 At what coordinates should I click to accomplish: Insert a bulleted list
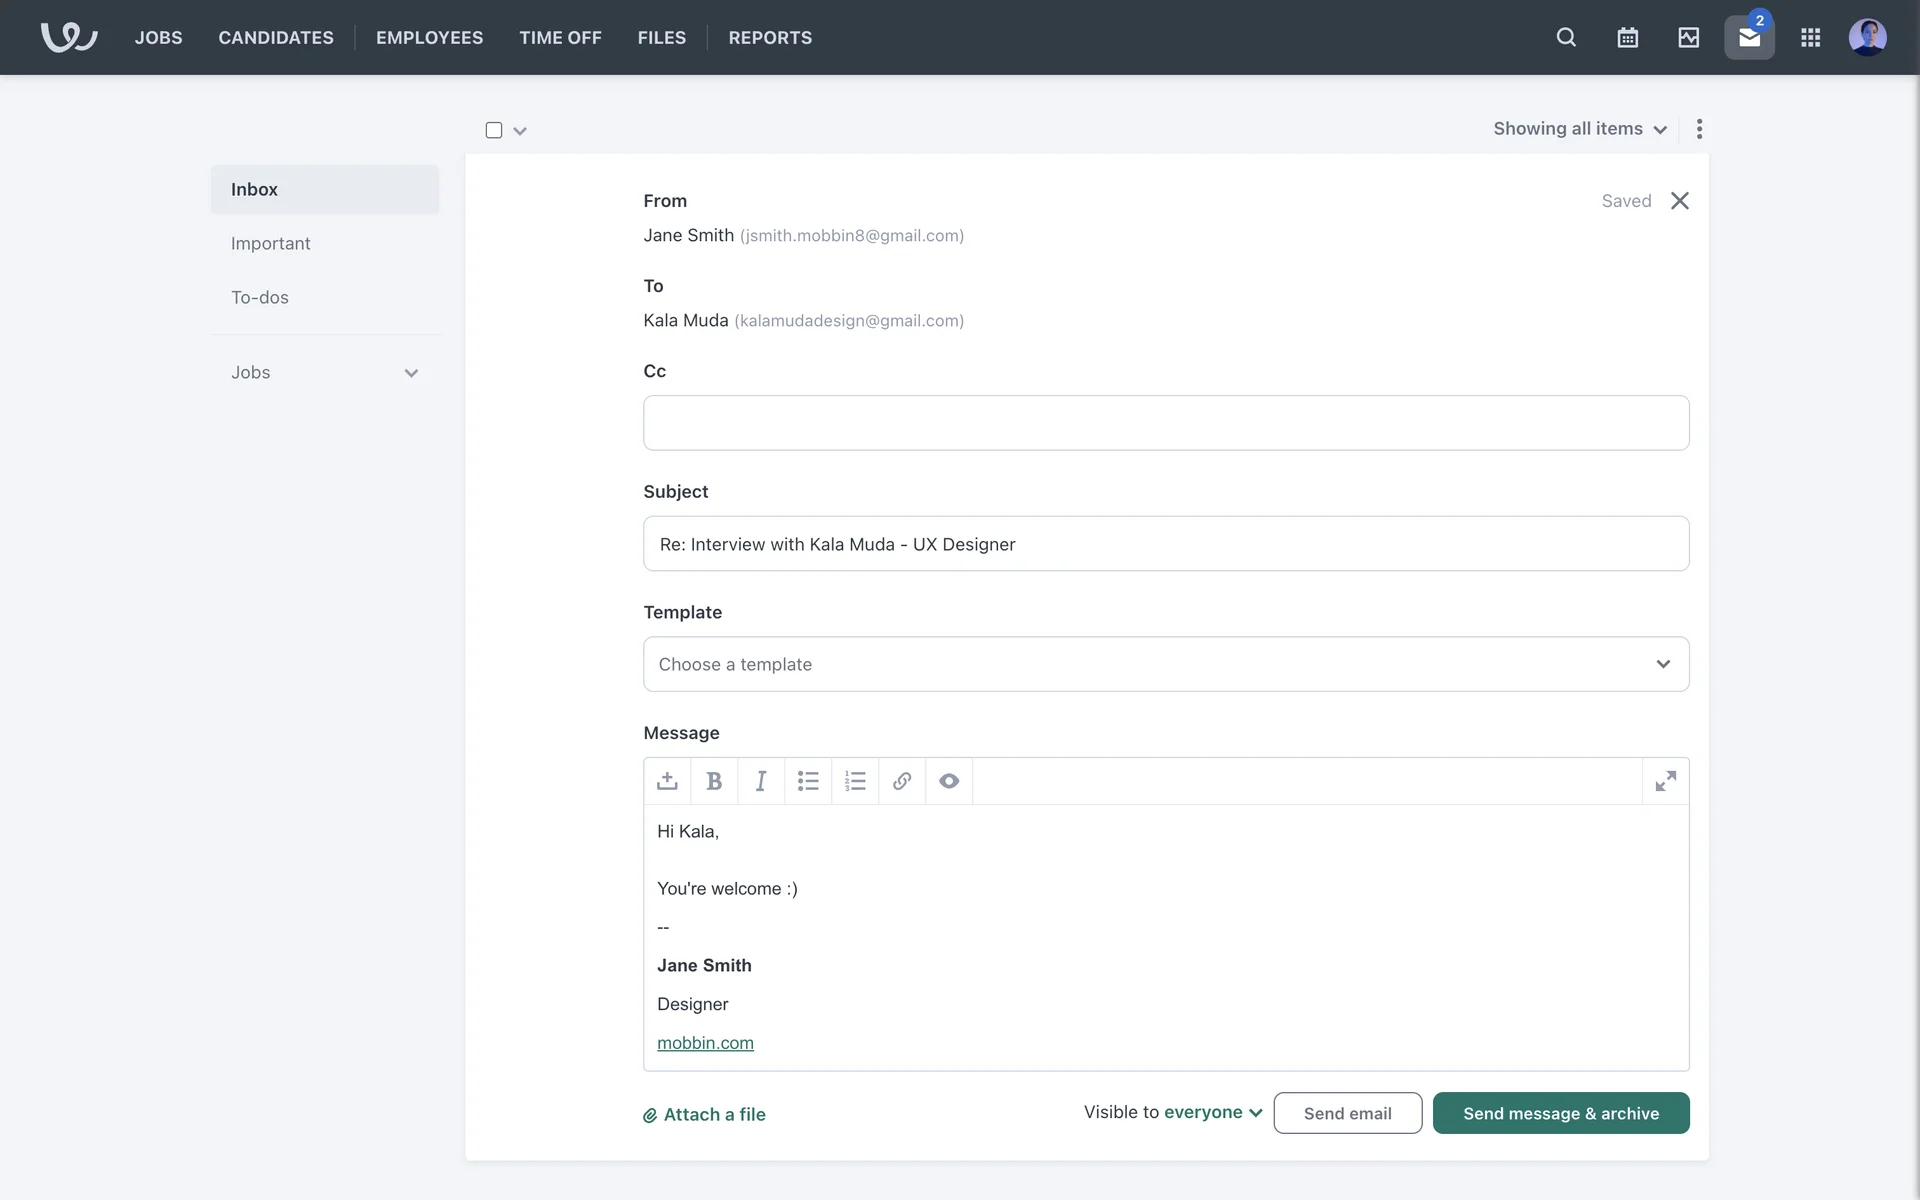tap(808, 781)
